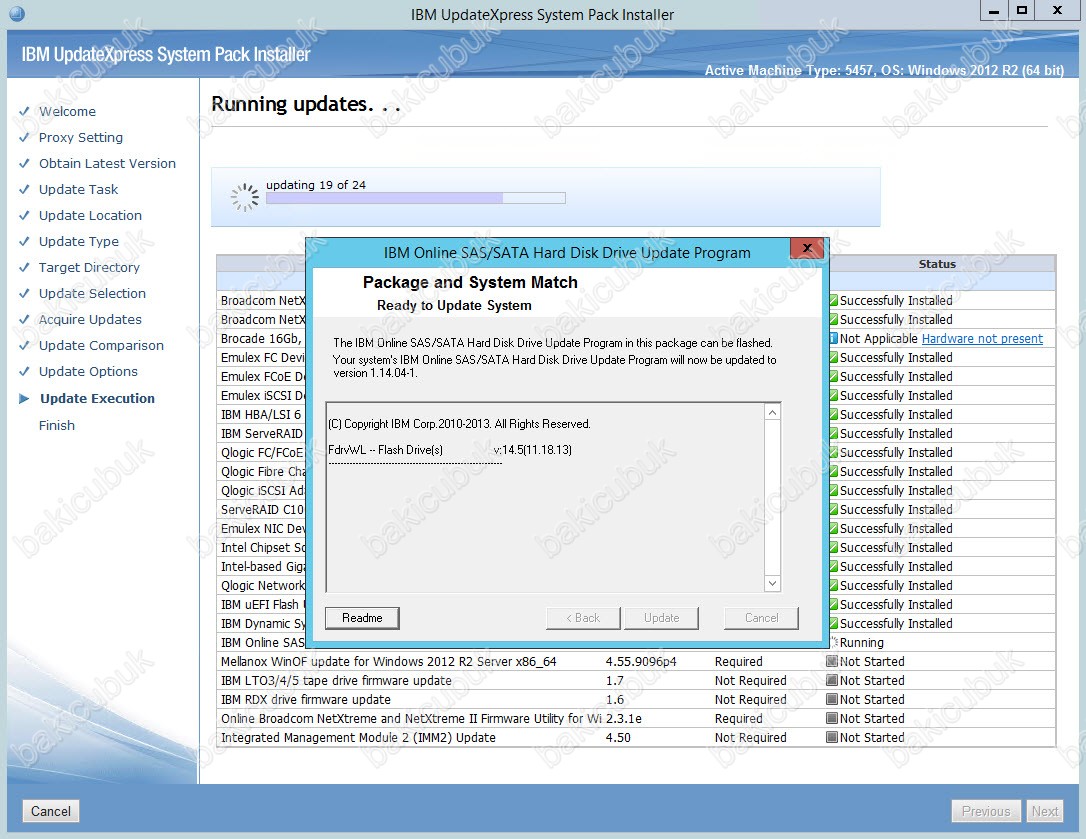Select the Update Task step
1086x839 pixels.
click(78, 189)
